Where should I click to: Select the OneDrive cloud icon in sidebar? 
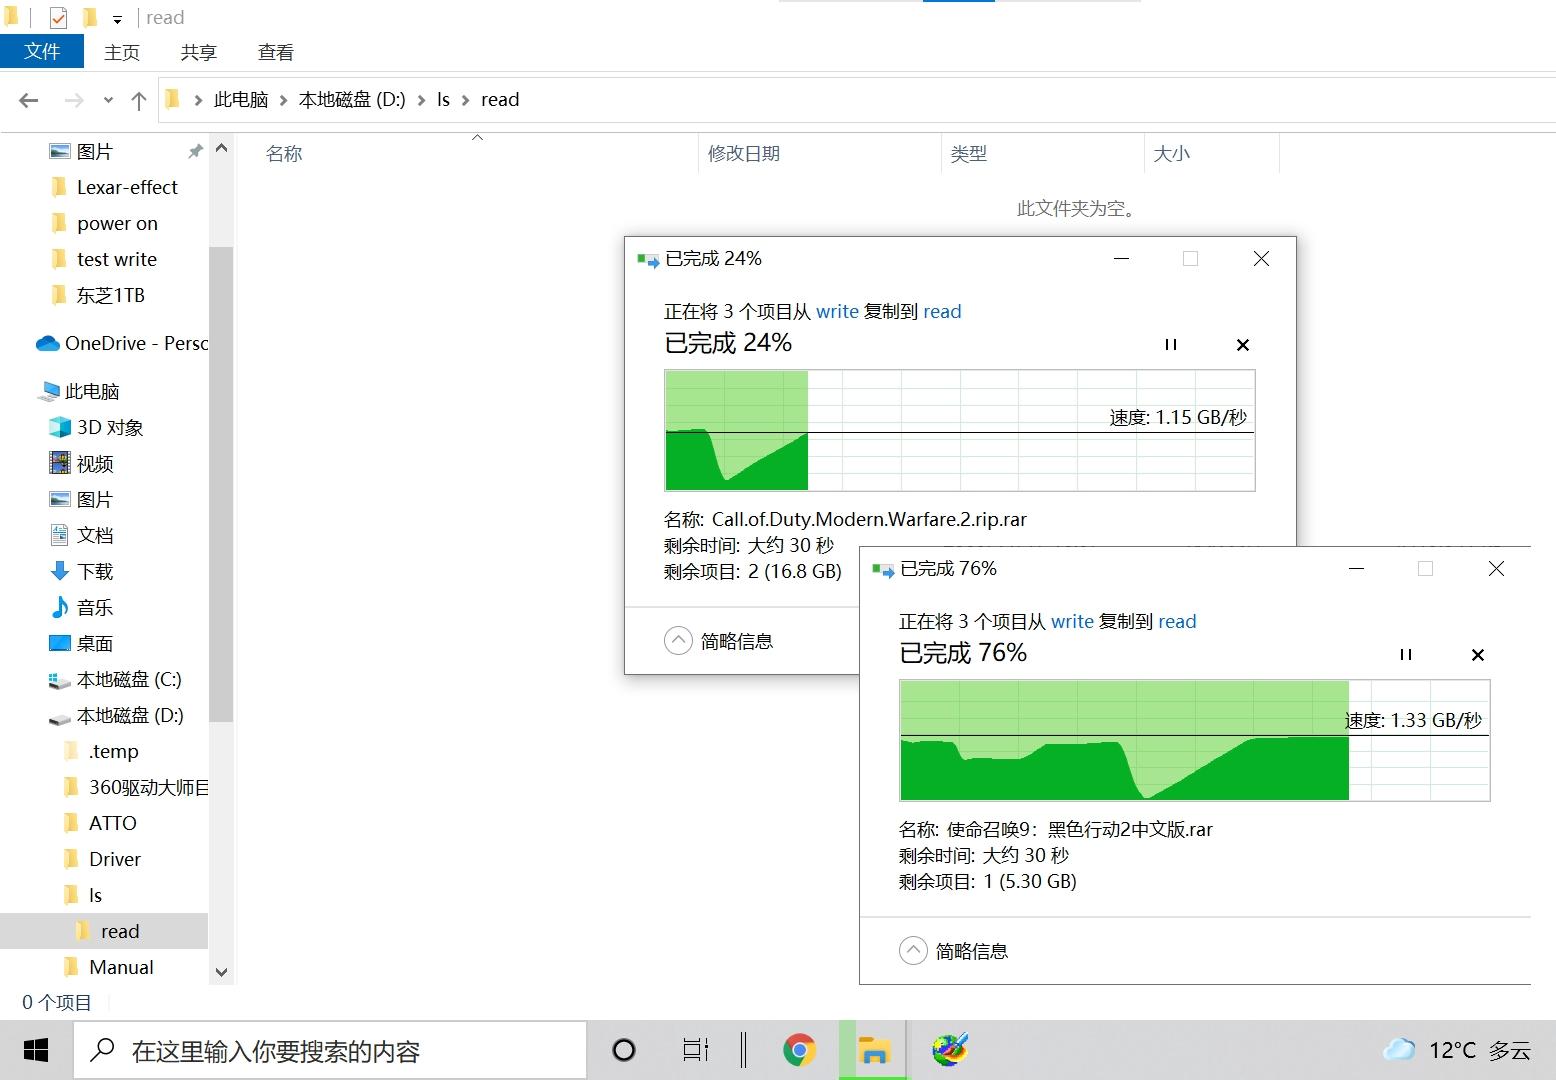tap(47, 343)
